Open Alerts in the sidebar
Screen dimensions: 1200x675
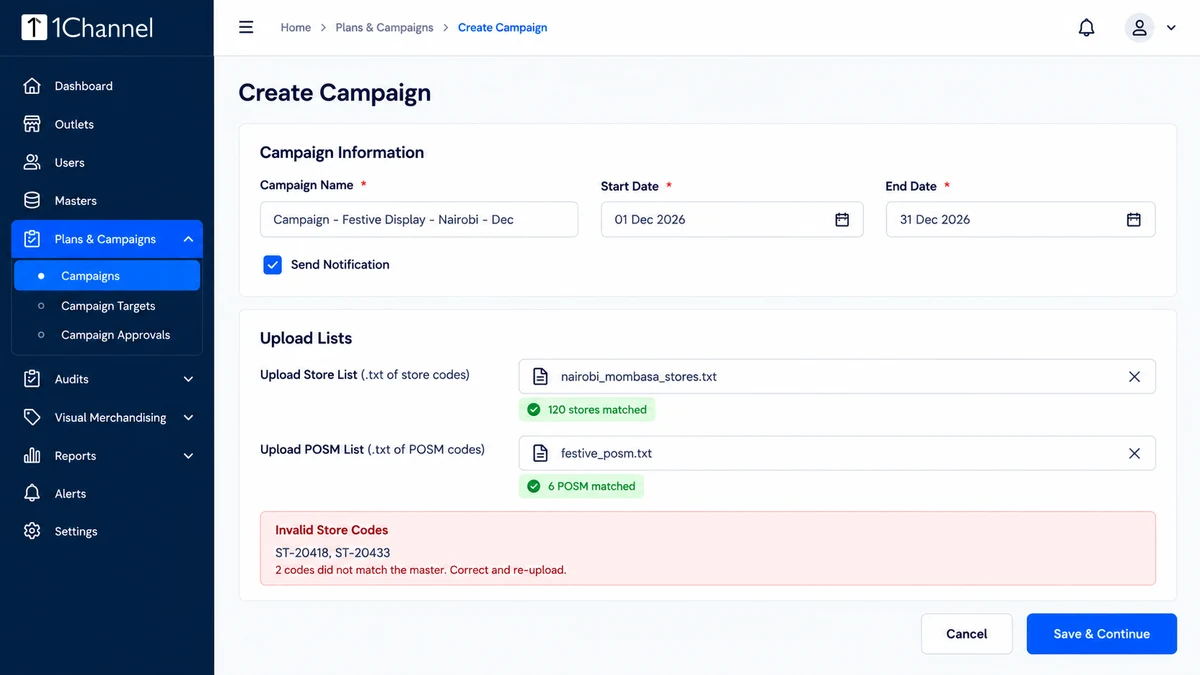pos(107,494)
